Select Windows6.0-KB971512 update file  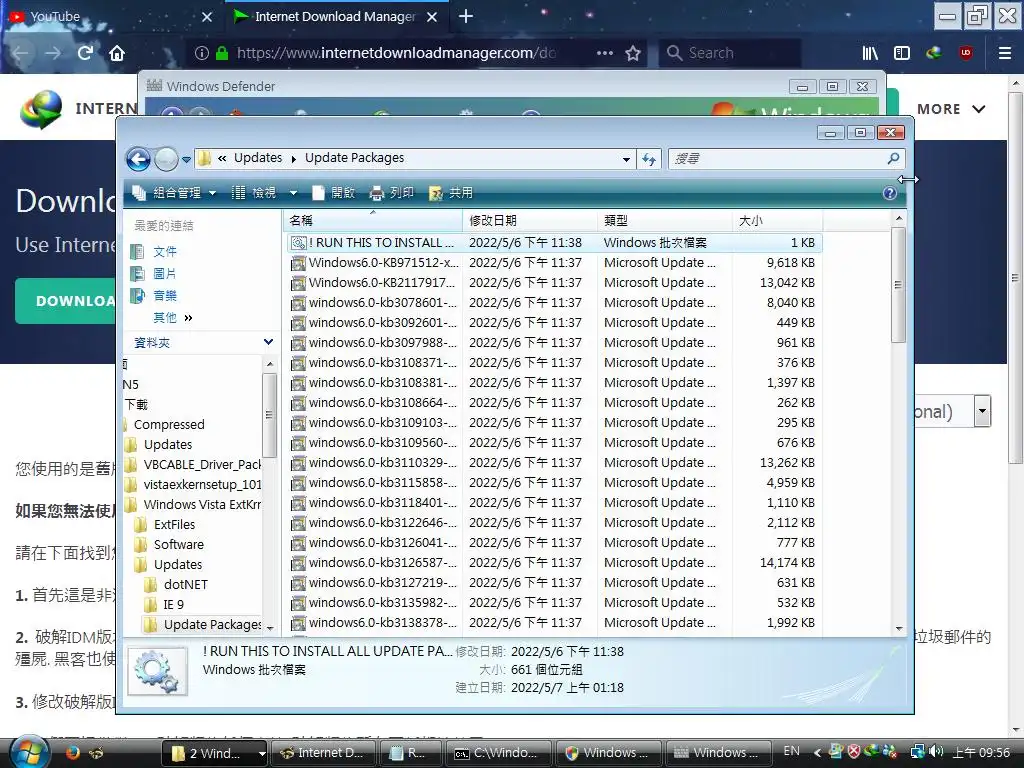[x=554, y=263]
